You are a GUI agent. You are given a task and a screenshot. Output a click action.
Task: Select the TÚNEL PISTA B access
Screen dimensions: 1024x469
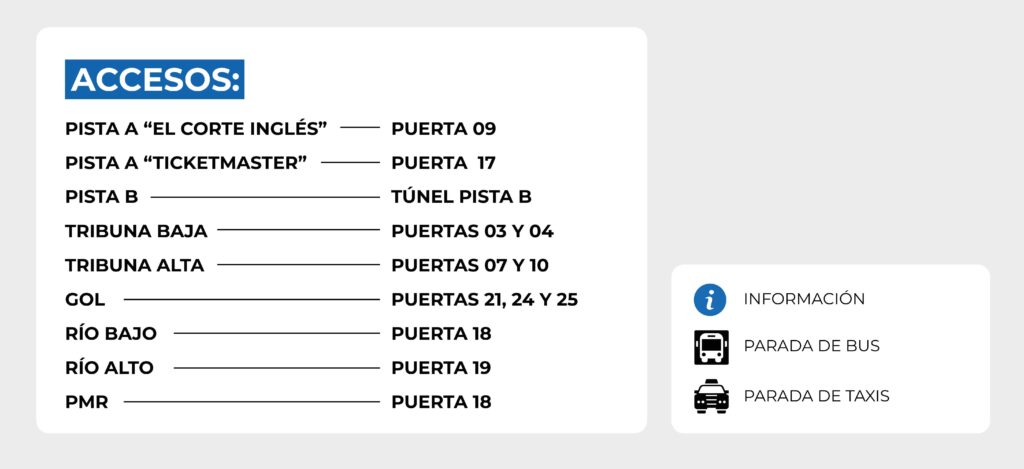click(461, 197)
